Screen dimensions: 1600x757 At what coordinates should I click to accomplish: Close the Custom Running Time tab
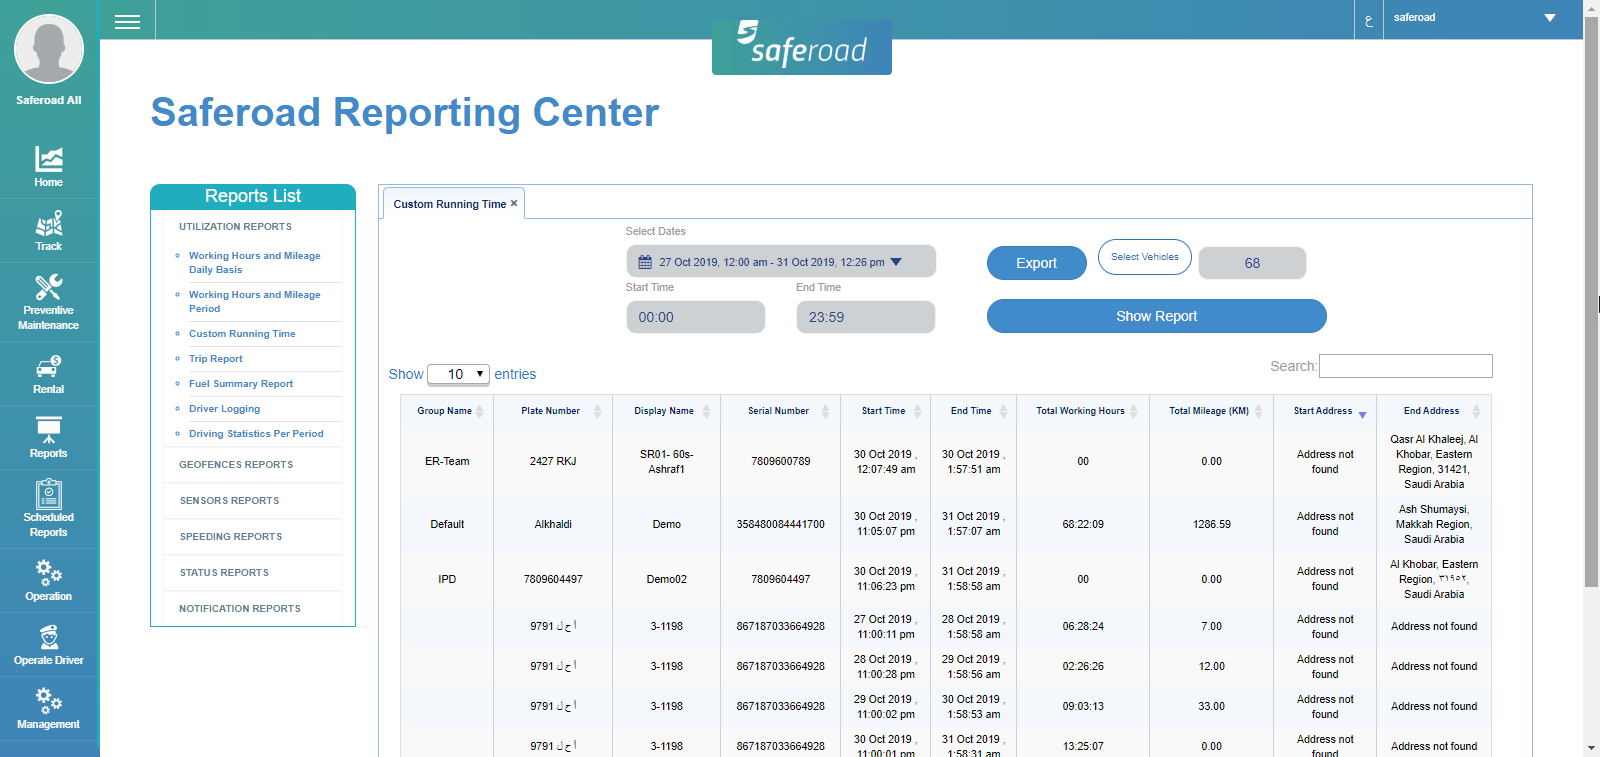click(x=514, y=203)
